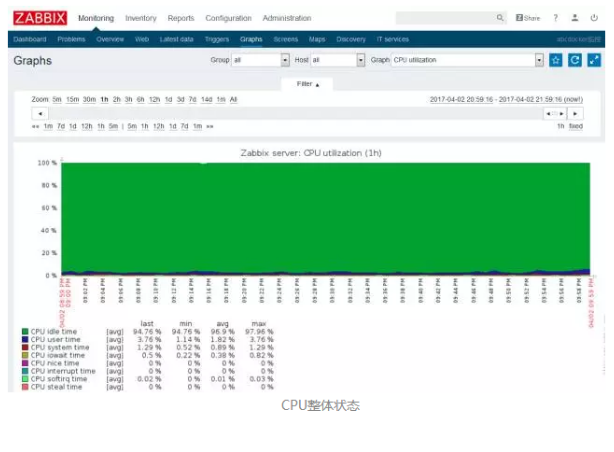
Task: Set zoom to 2h
Action: [117, 99]
